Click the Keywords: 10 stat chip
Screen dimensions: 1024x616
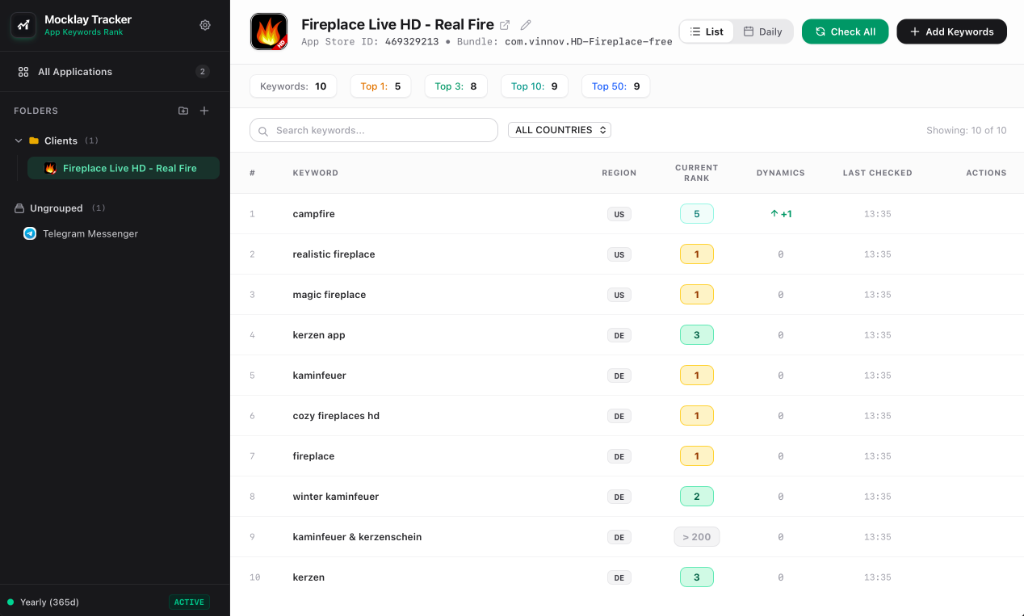pos(293,86)
